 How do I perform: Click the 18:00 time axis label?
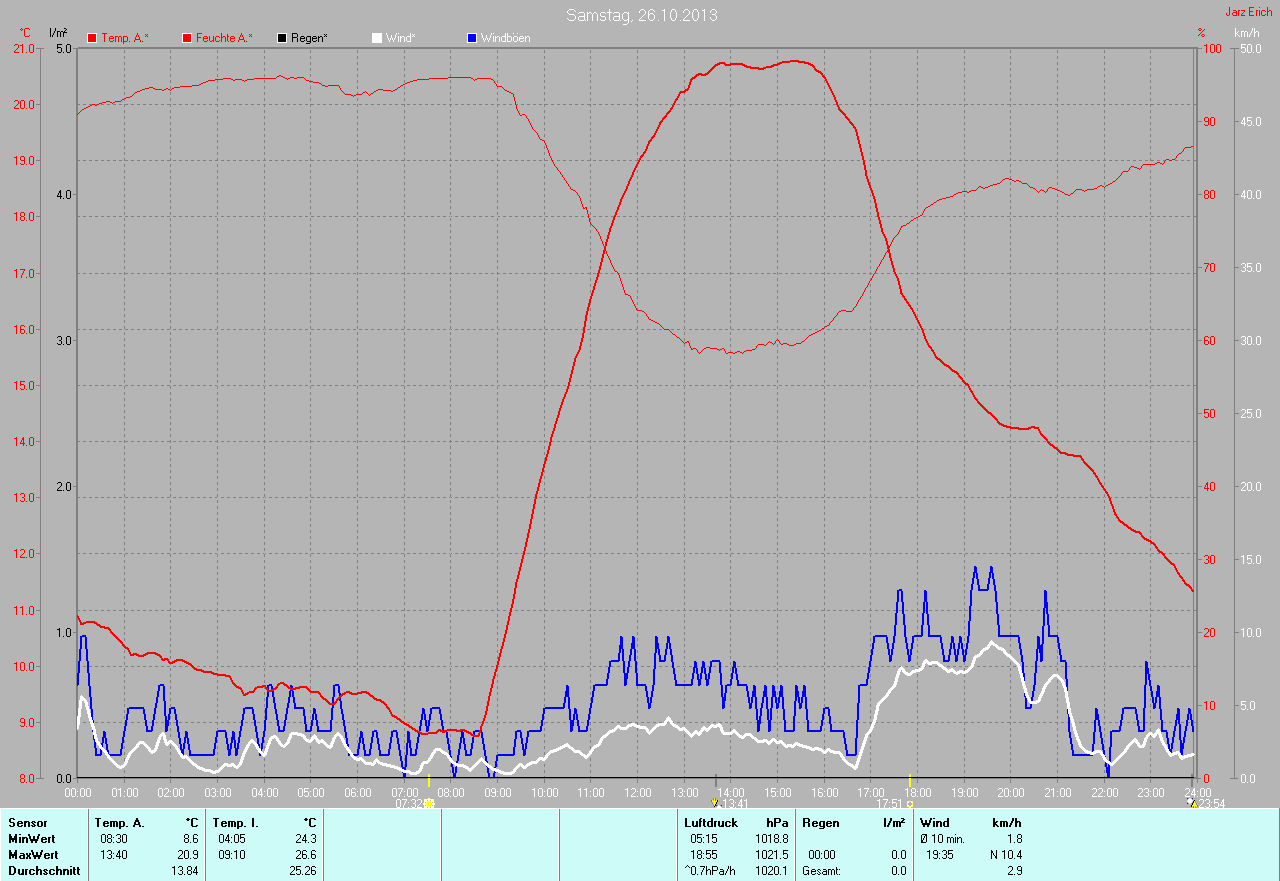click(x=917, y=792)
